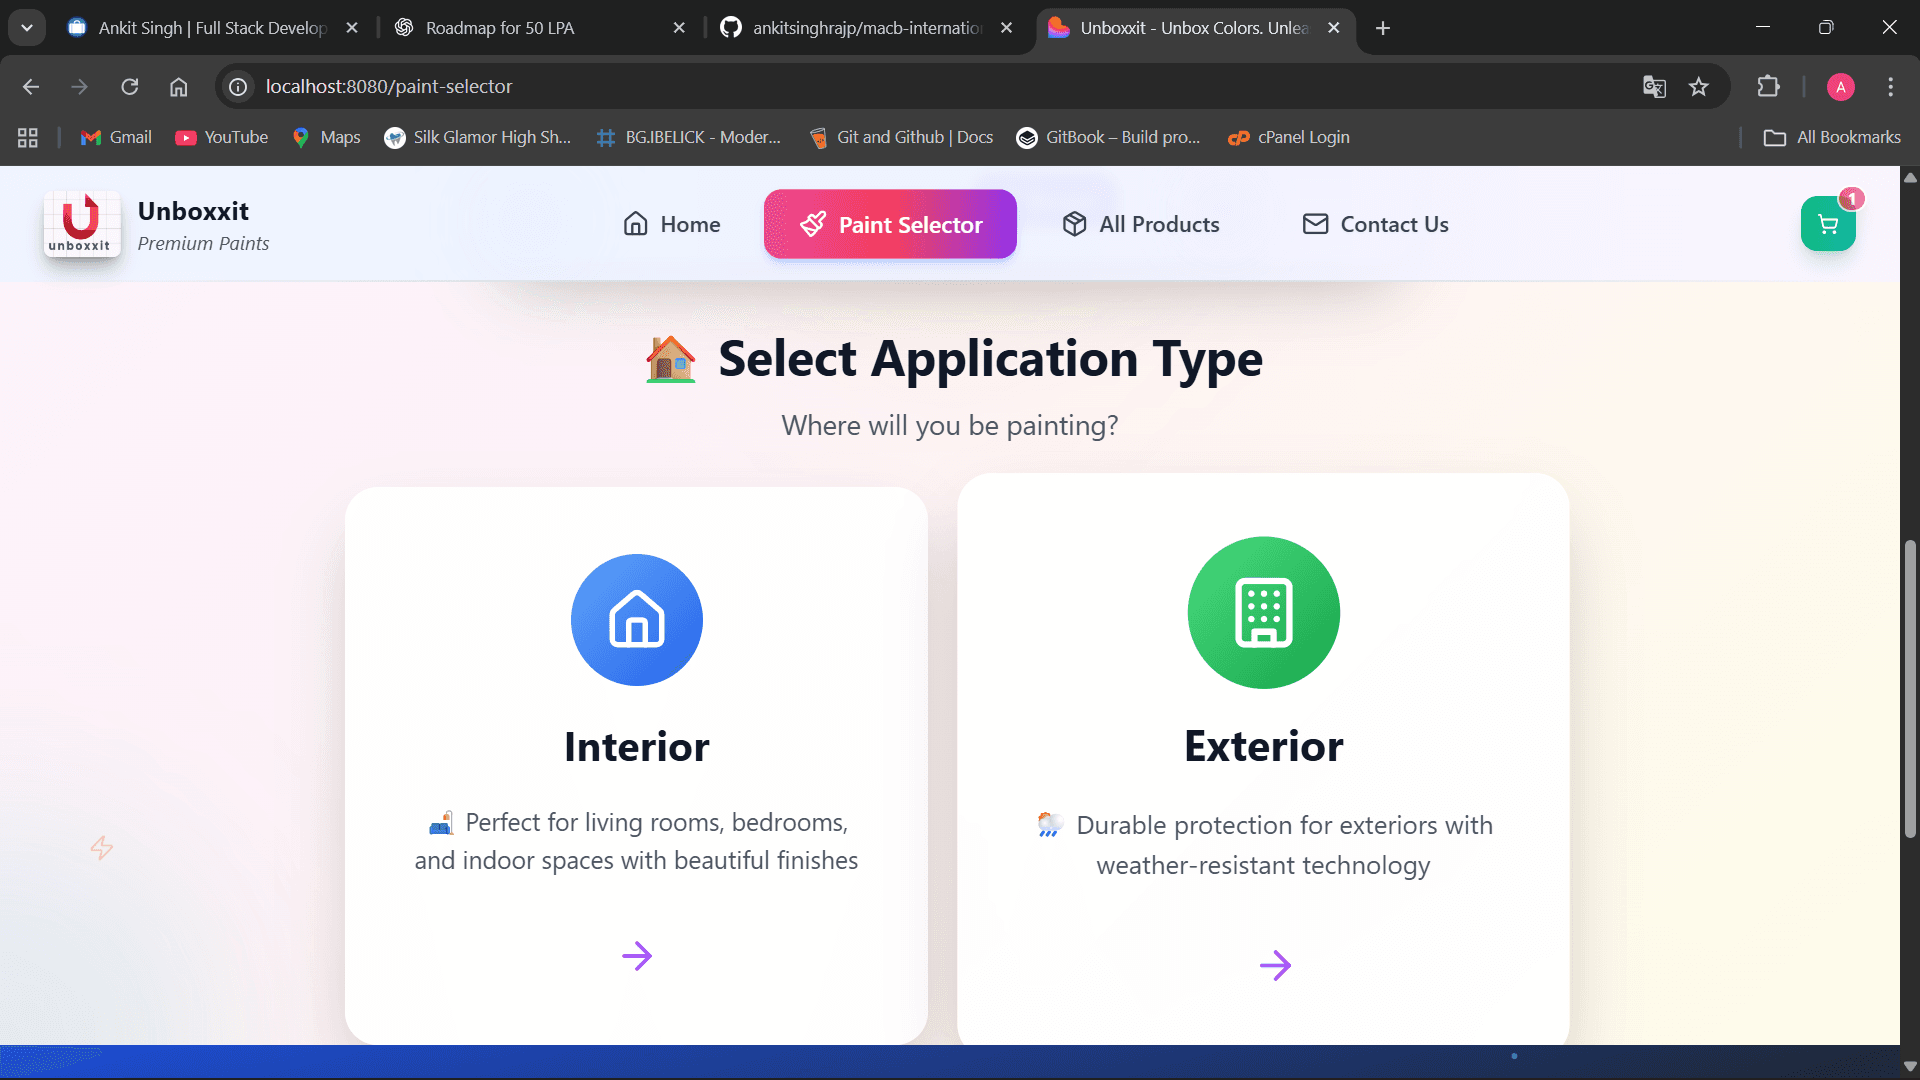The width and height of the screenshot is (1920, 1080).
Task: Click the Google Translate icon in address bar
Action: coord(1654,87)
